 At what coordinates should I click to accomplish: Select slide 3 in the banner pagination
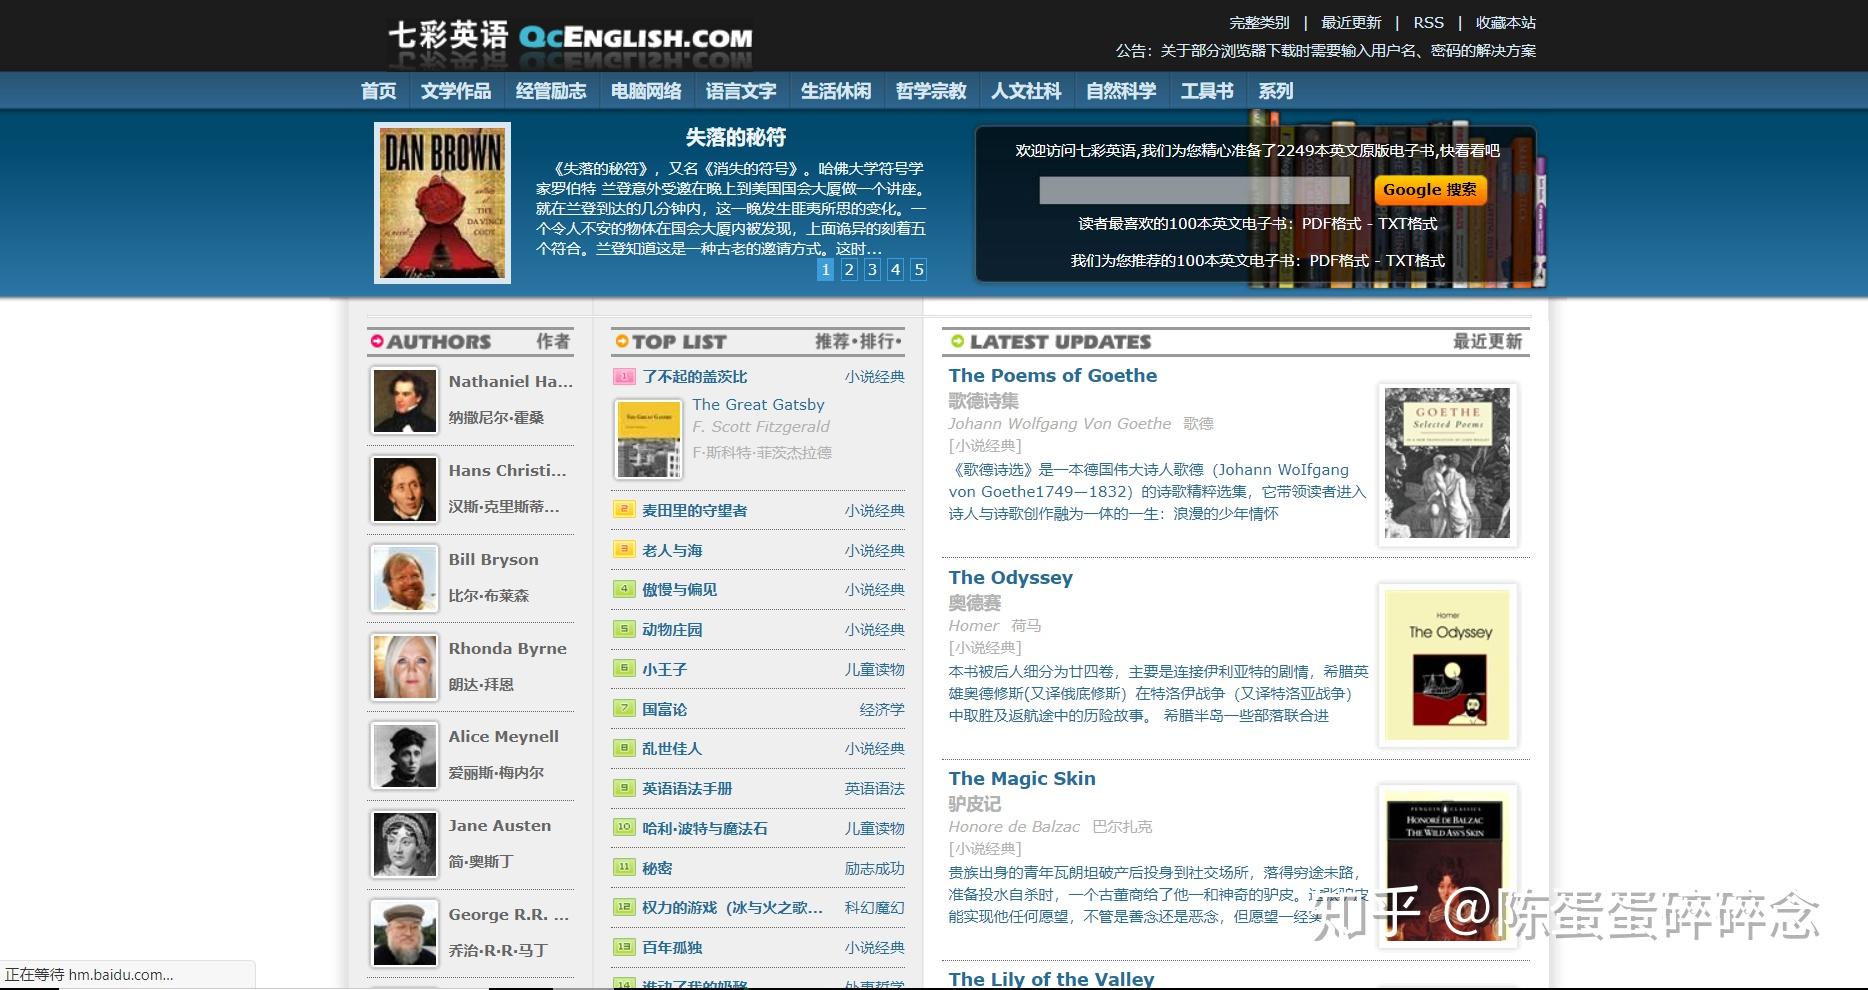(872, 270)
